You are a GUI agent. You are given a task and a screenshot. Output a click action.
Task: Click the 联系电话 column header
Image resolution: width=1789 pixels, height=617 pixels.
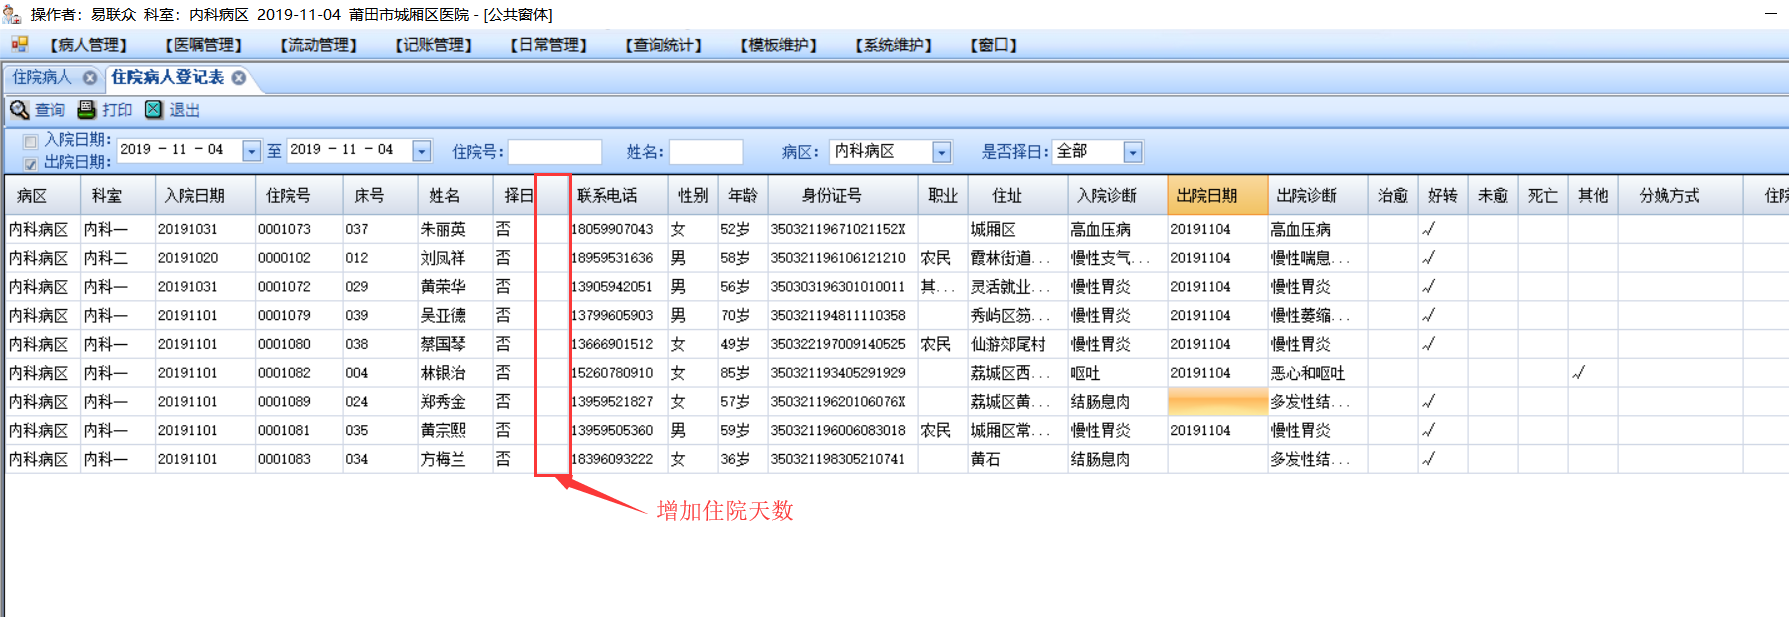click(619, 195)
